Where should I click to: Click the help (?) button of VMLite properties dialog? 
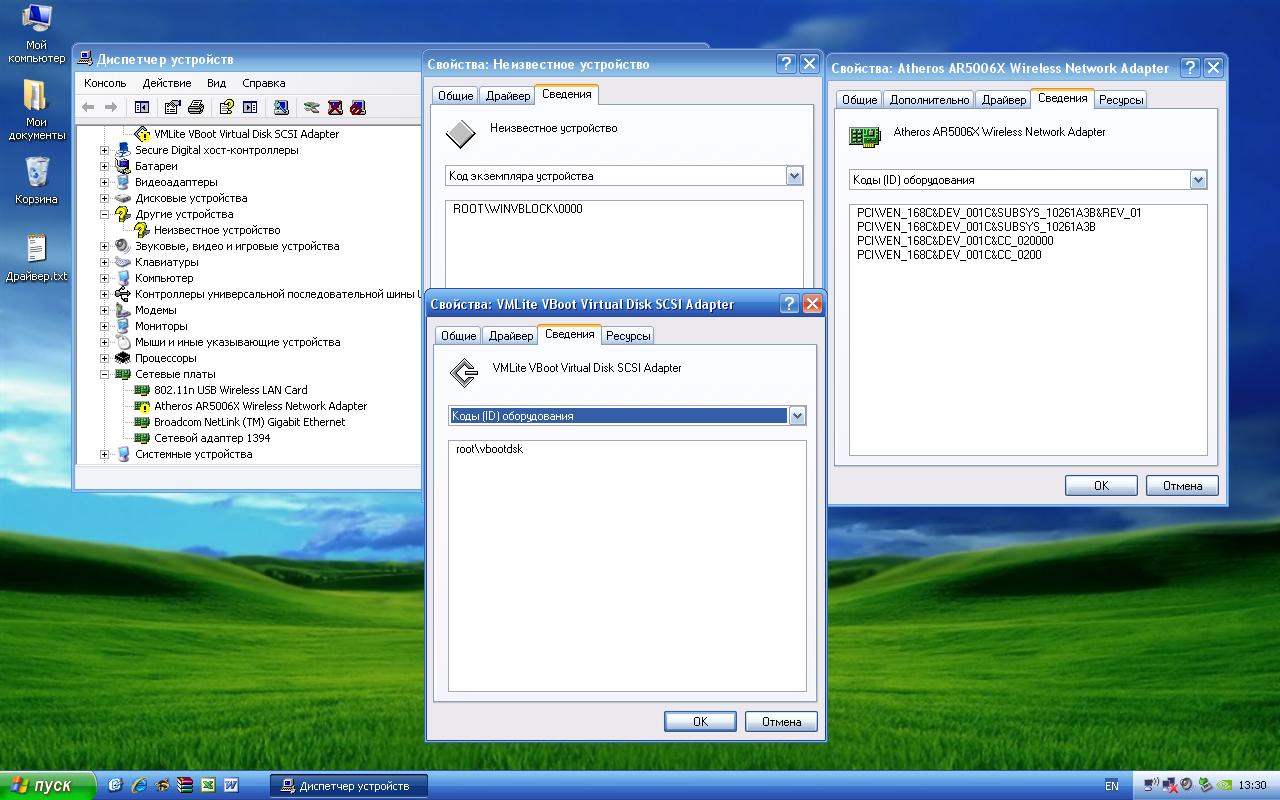789,304
